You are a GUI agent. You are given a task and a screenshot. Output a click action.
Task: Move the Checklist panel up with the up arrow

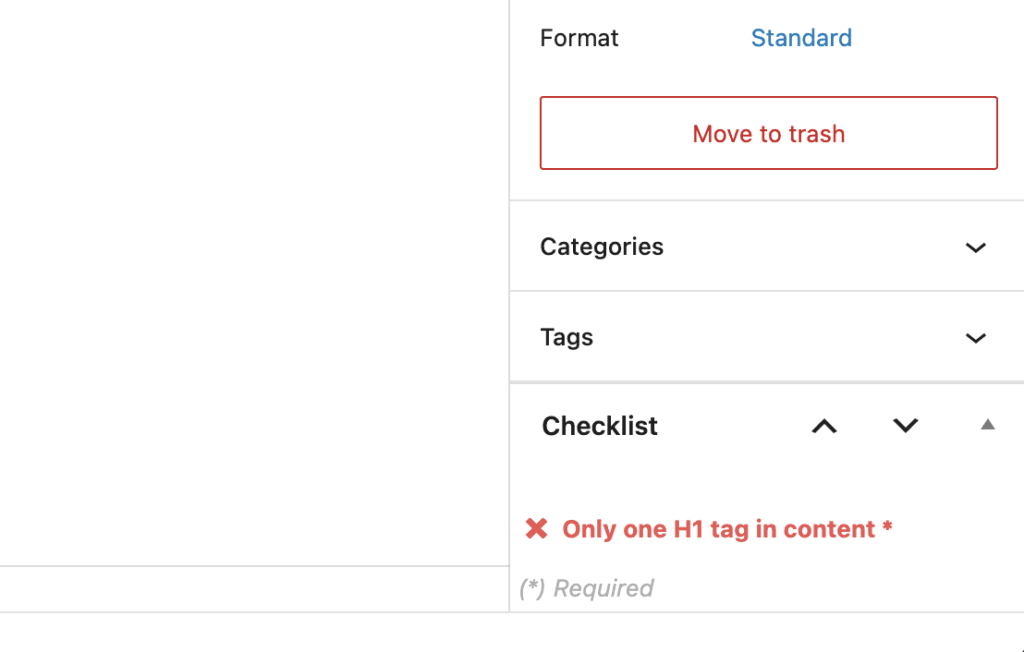[824, 426]
